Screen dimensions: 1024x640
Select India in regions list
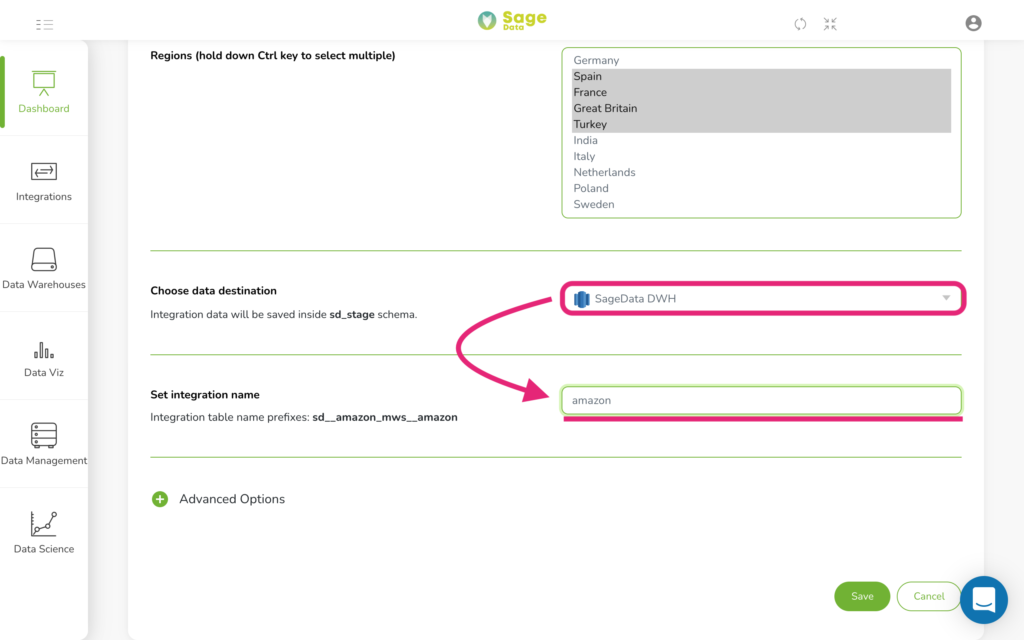761,140
